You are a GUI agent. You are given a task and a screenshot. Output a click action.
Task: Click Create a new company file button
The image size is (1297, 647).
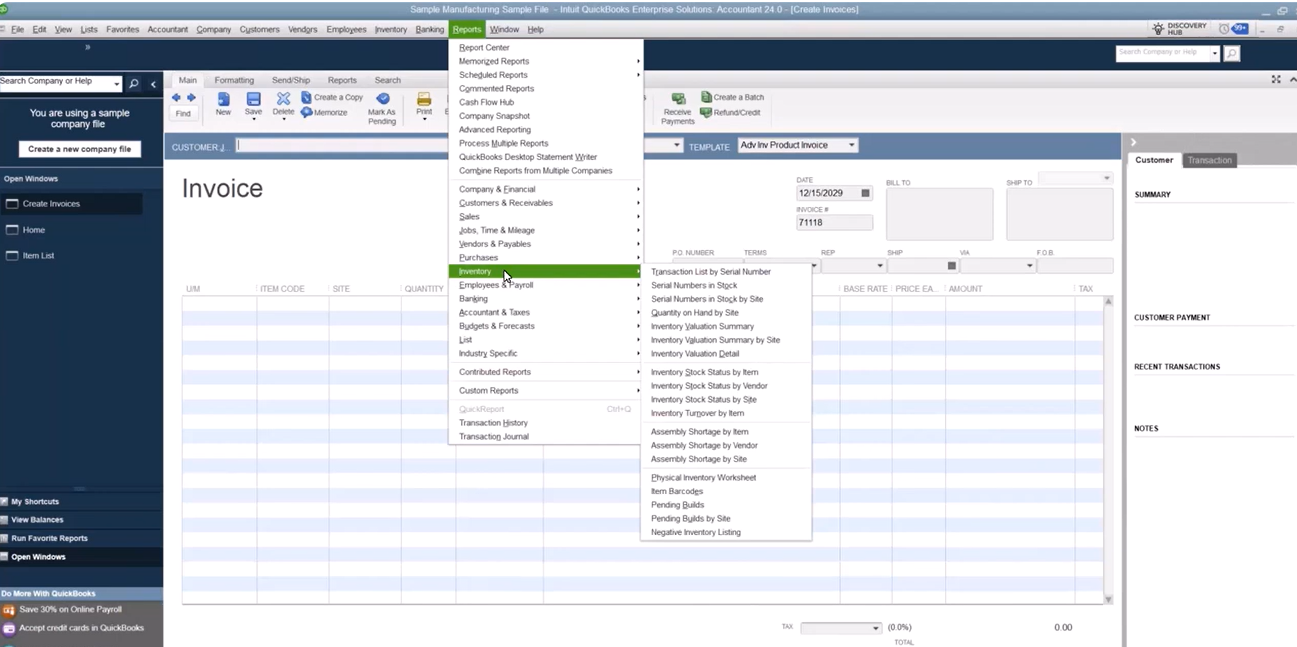click(79, 149)
